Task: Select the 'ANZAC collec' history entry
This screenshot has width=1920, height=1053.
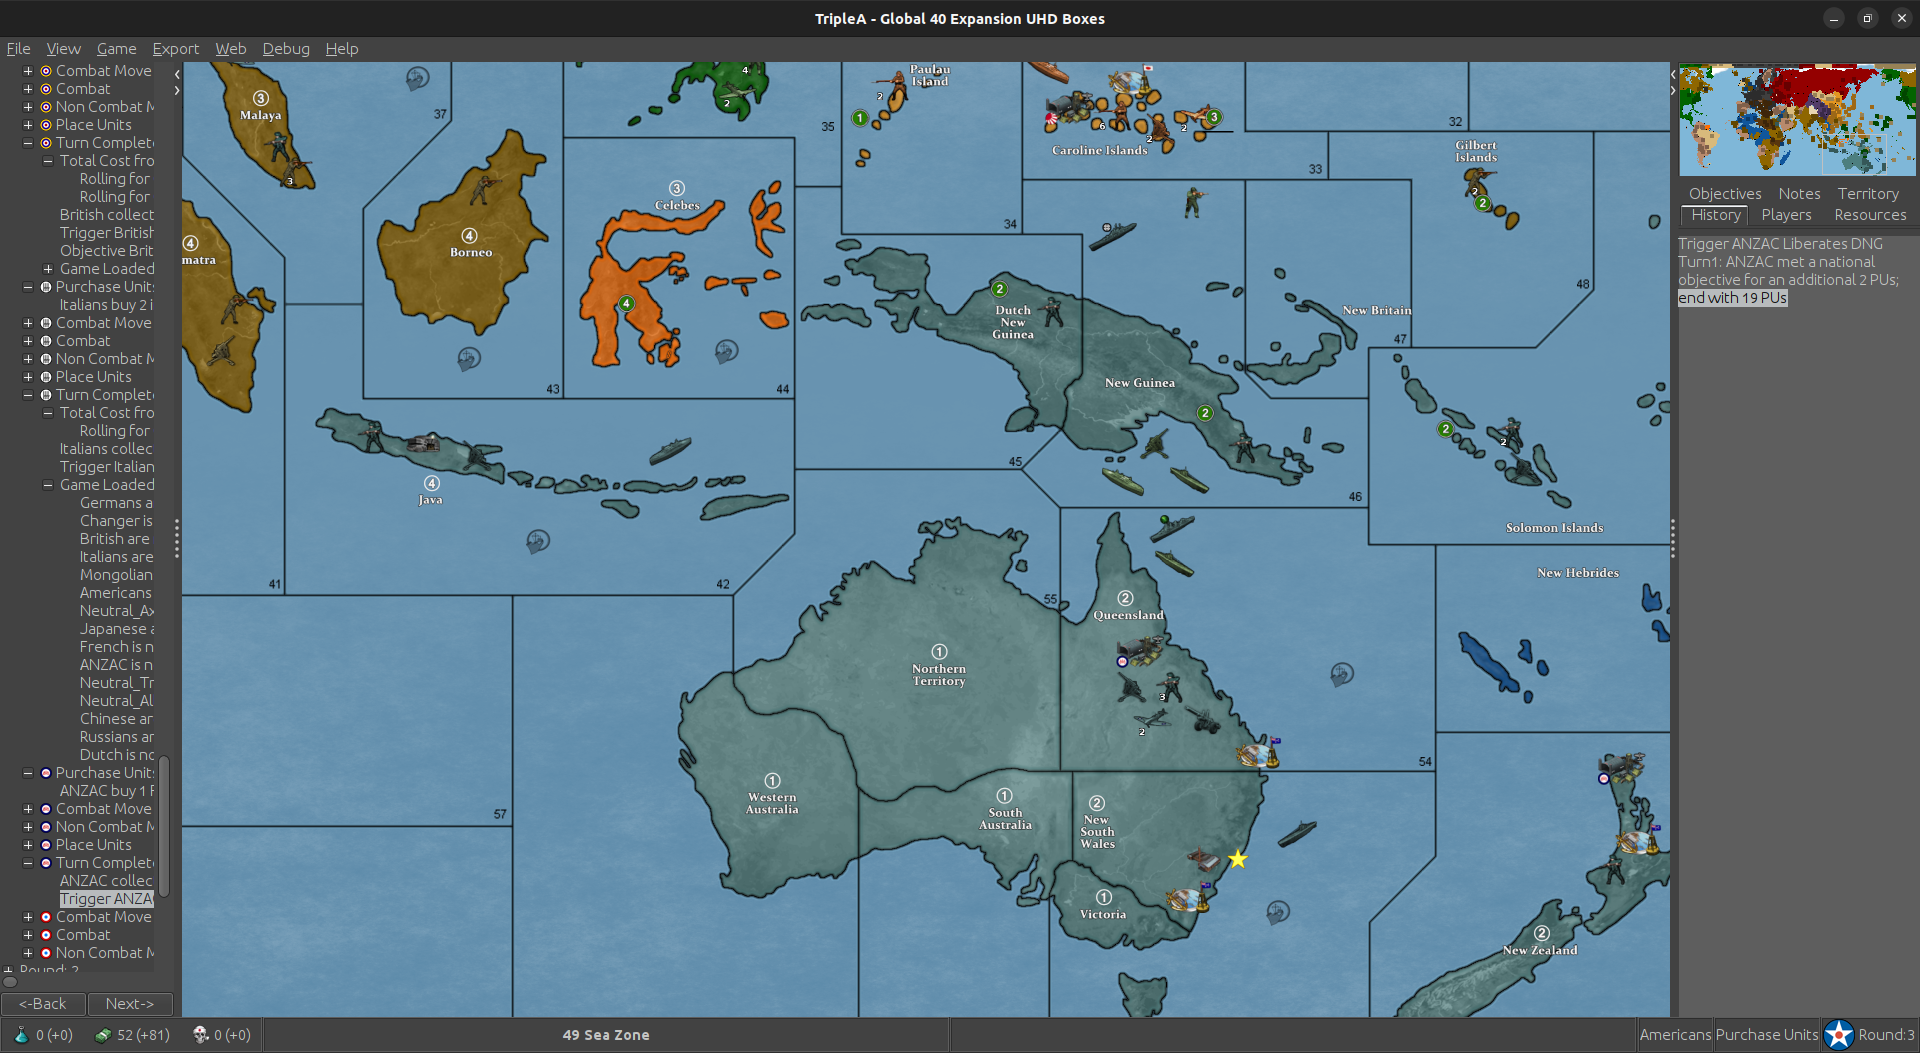Action: coord(106,881)
